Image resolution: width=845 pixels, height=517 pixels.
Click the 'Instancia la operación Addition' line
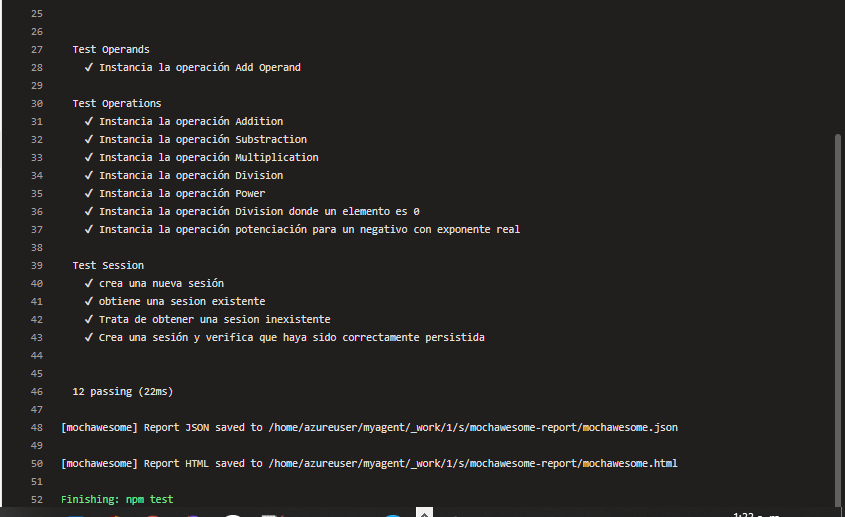[184, 121]
